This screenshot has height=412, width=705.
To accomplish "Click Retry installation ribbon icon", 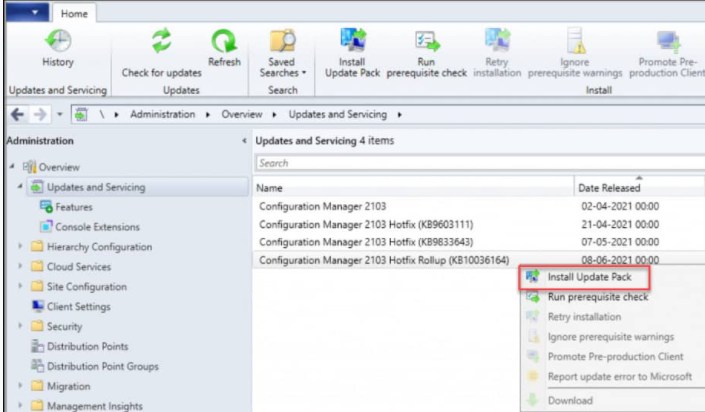I will point(497,40).
